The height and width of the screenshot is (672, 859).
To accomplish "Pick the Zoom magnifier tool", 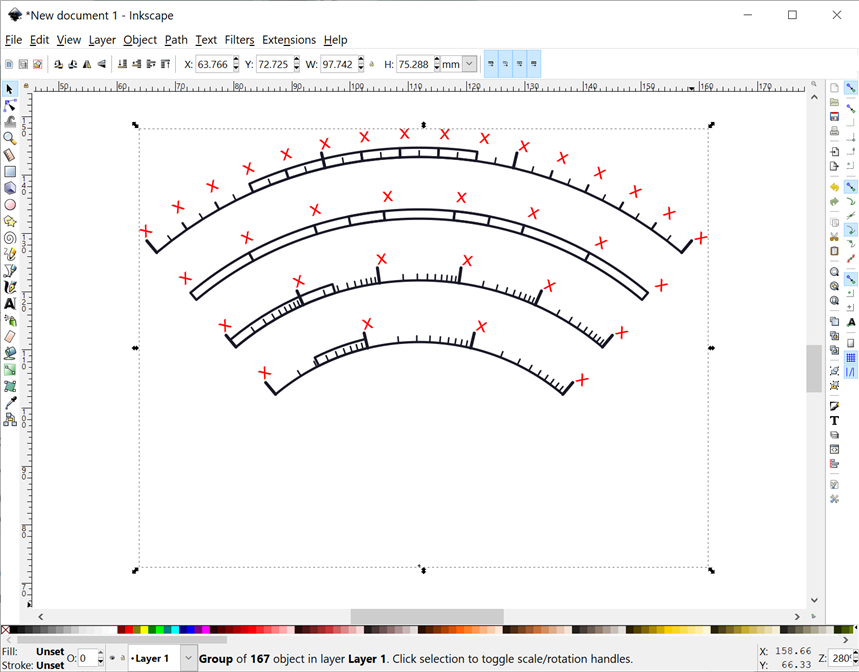I will 10,138.
